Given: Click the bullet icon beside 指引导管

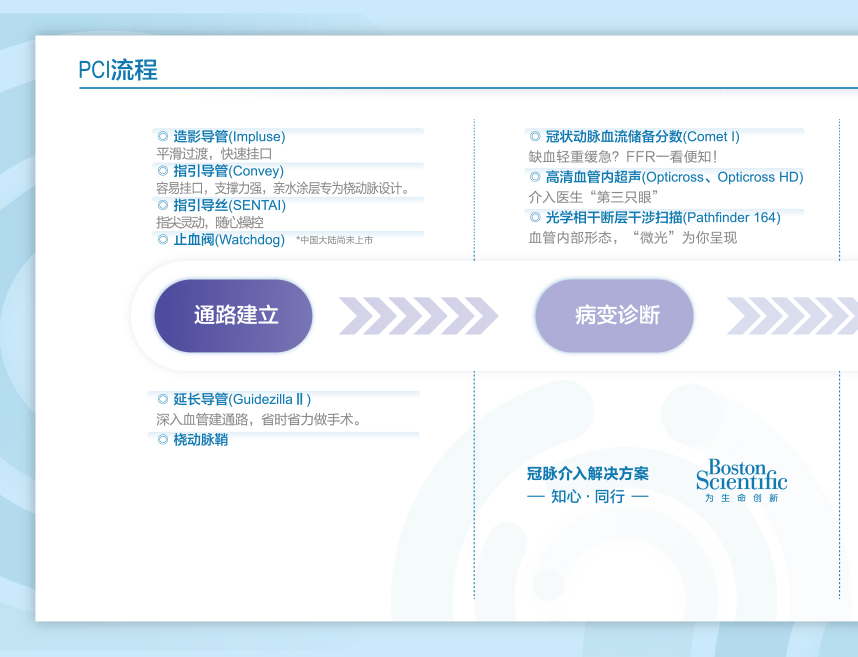Looking at the screenshot, I should tap(163, 171).
